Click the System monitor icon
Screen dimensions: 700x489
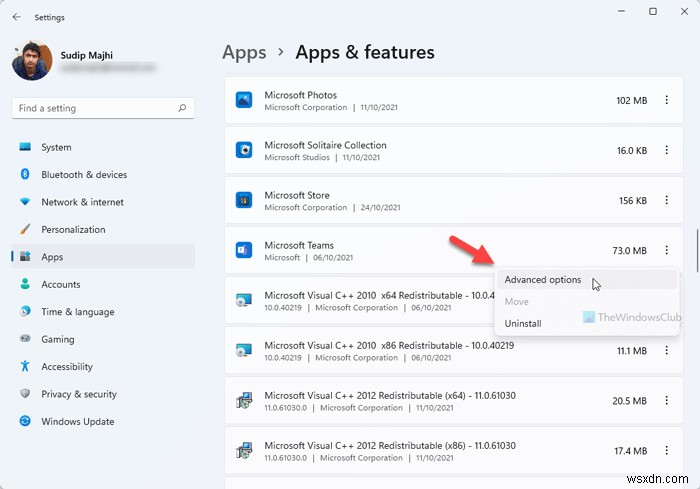25,147
